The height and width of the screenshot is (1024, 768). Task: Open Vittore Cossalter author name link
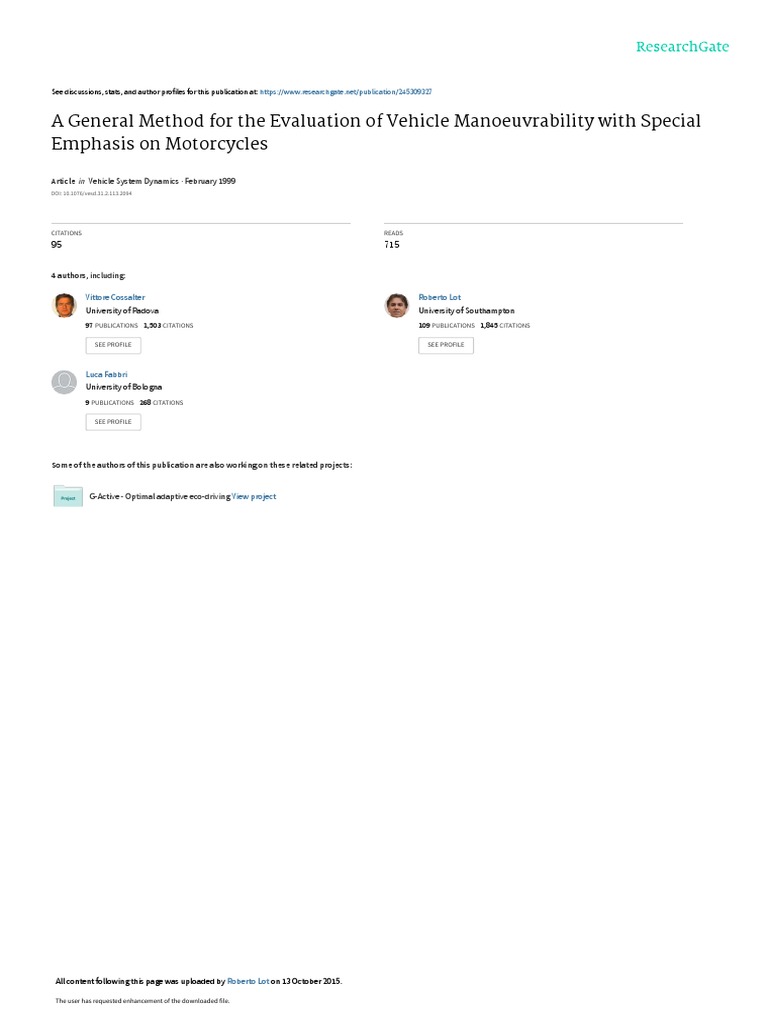115,297
